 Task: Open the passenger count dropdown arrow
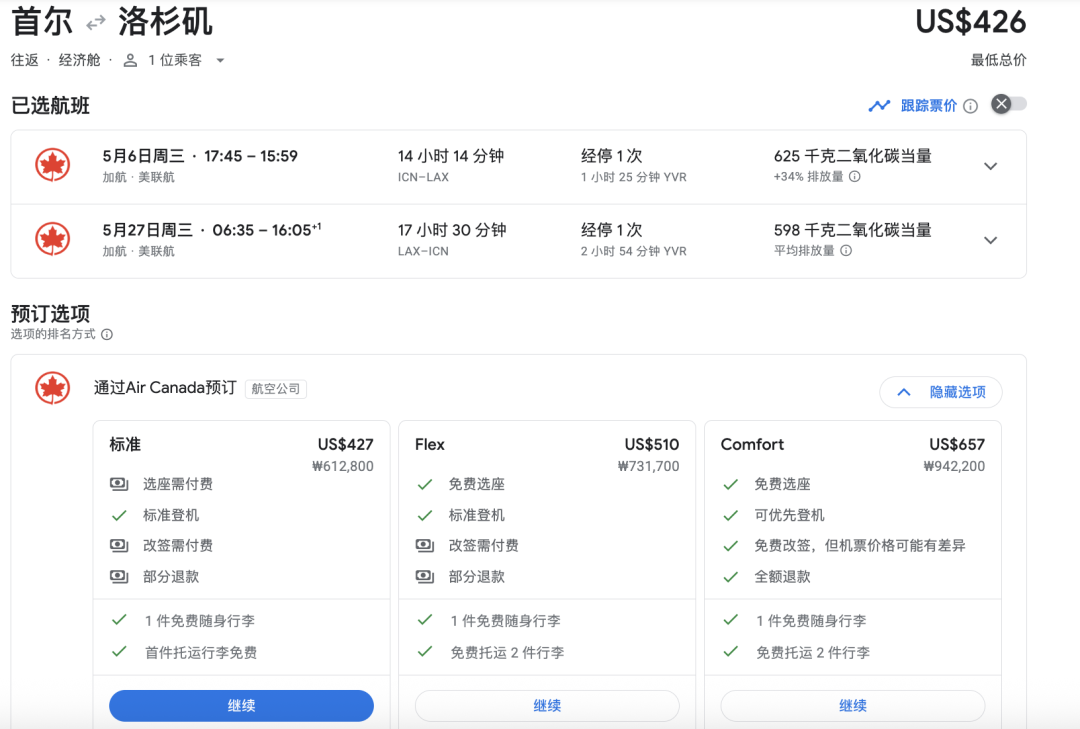point(220,60)
